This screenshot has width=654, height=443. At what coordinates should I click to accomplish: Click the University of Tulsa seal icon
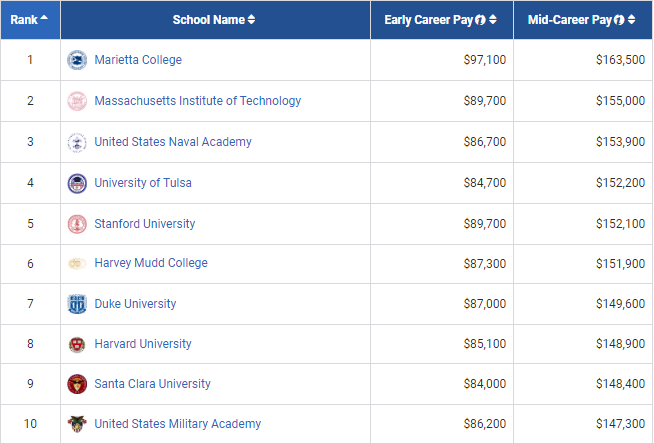point(77,183)
